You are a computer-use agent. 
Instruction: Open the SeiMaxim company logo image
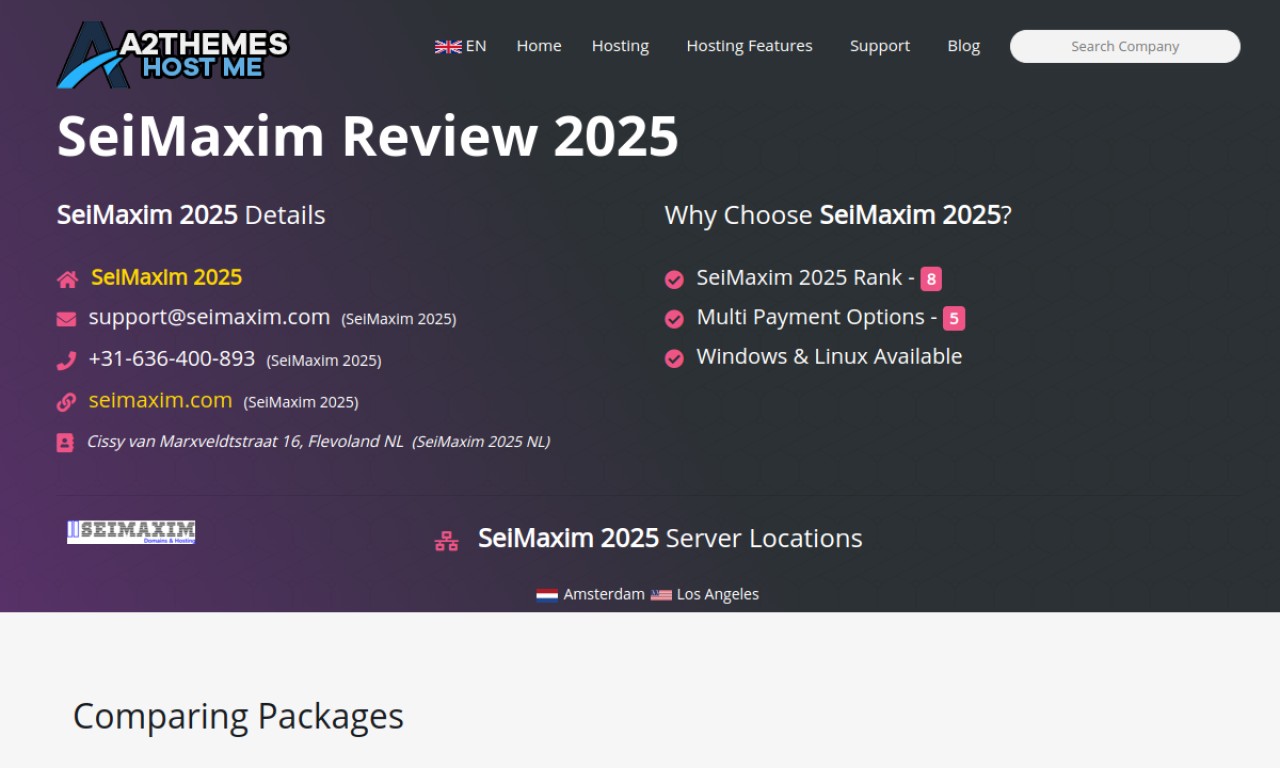131,532
